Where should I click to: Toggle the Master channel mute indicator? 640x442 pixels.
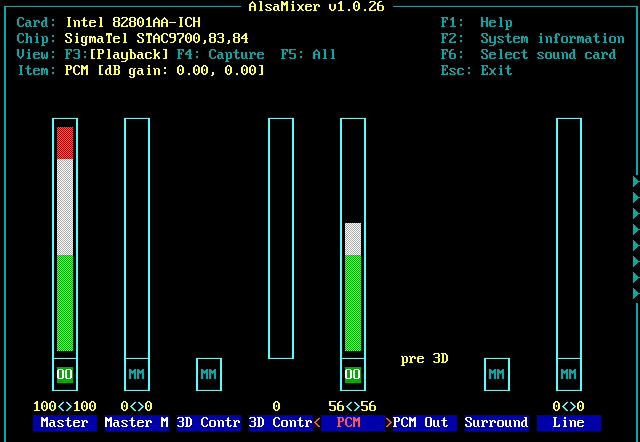pyautogui.click(x=65, y=374)
